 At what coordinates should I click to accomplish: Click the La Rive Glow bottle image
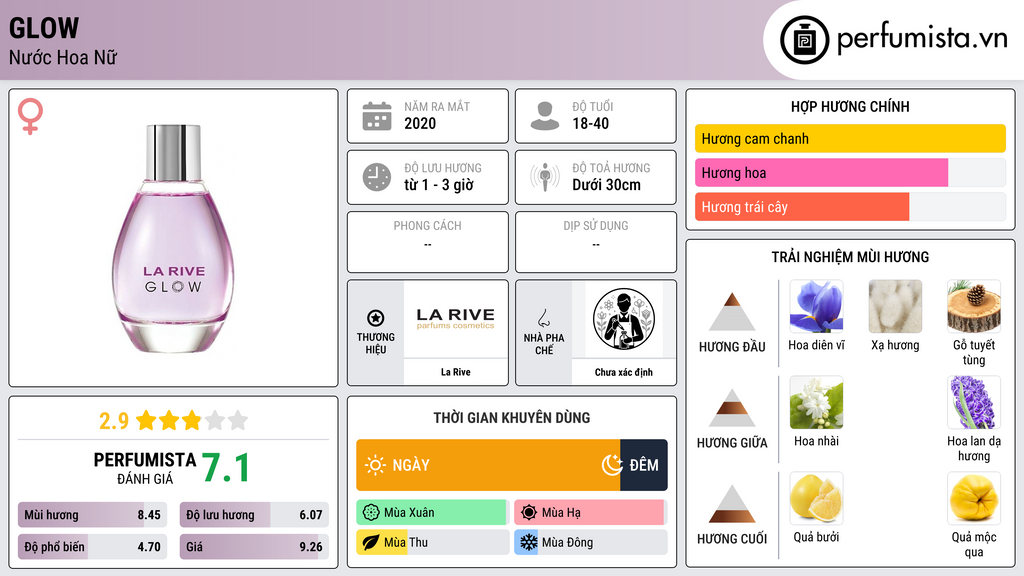click(x=173, y=238)
